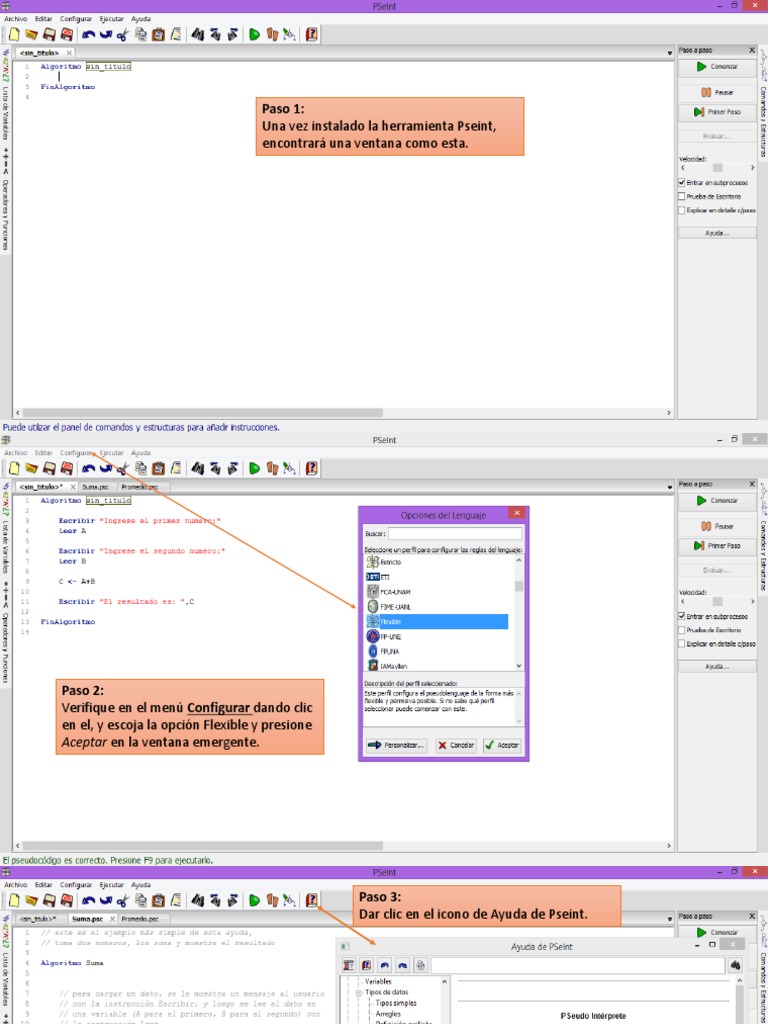
Task: Click the Cut scissors icon in top toolbar
Action: [122, 34]
